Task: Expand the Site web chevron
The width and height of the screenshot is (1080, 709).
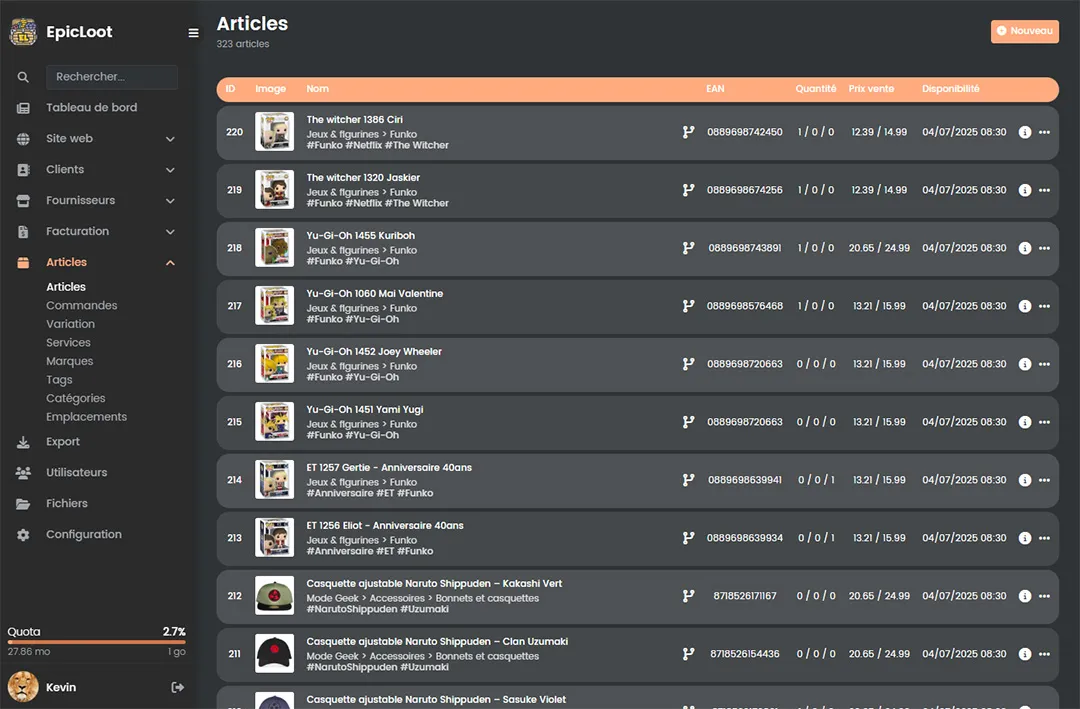Action: [x=170, y=139]
